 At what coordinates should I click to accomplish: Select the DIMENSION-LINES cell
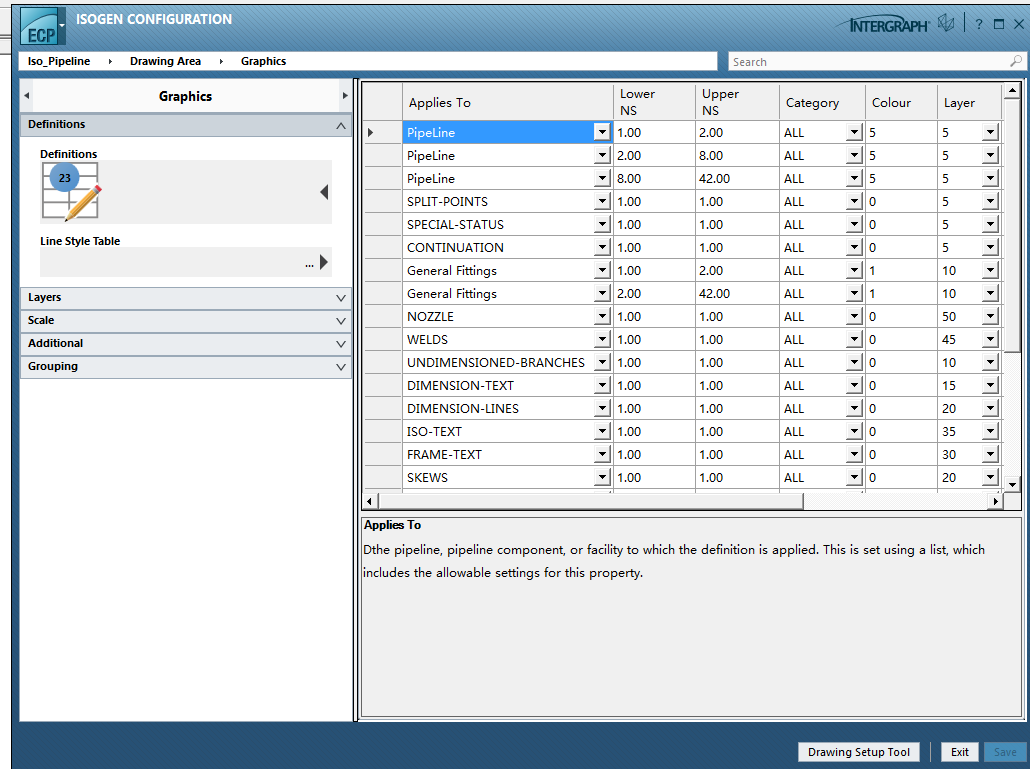point(499,408)
